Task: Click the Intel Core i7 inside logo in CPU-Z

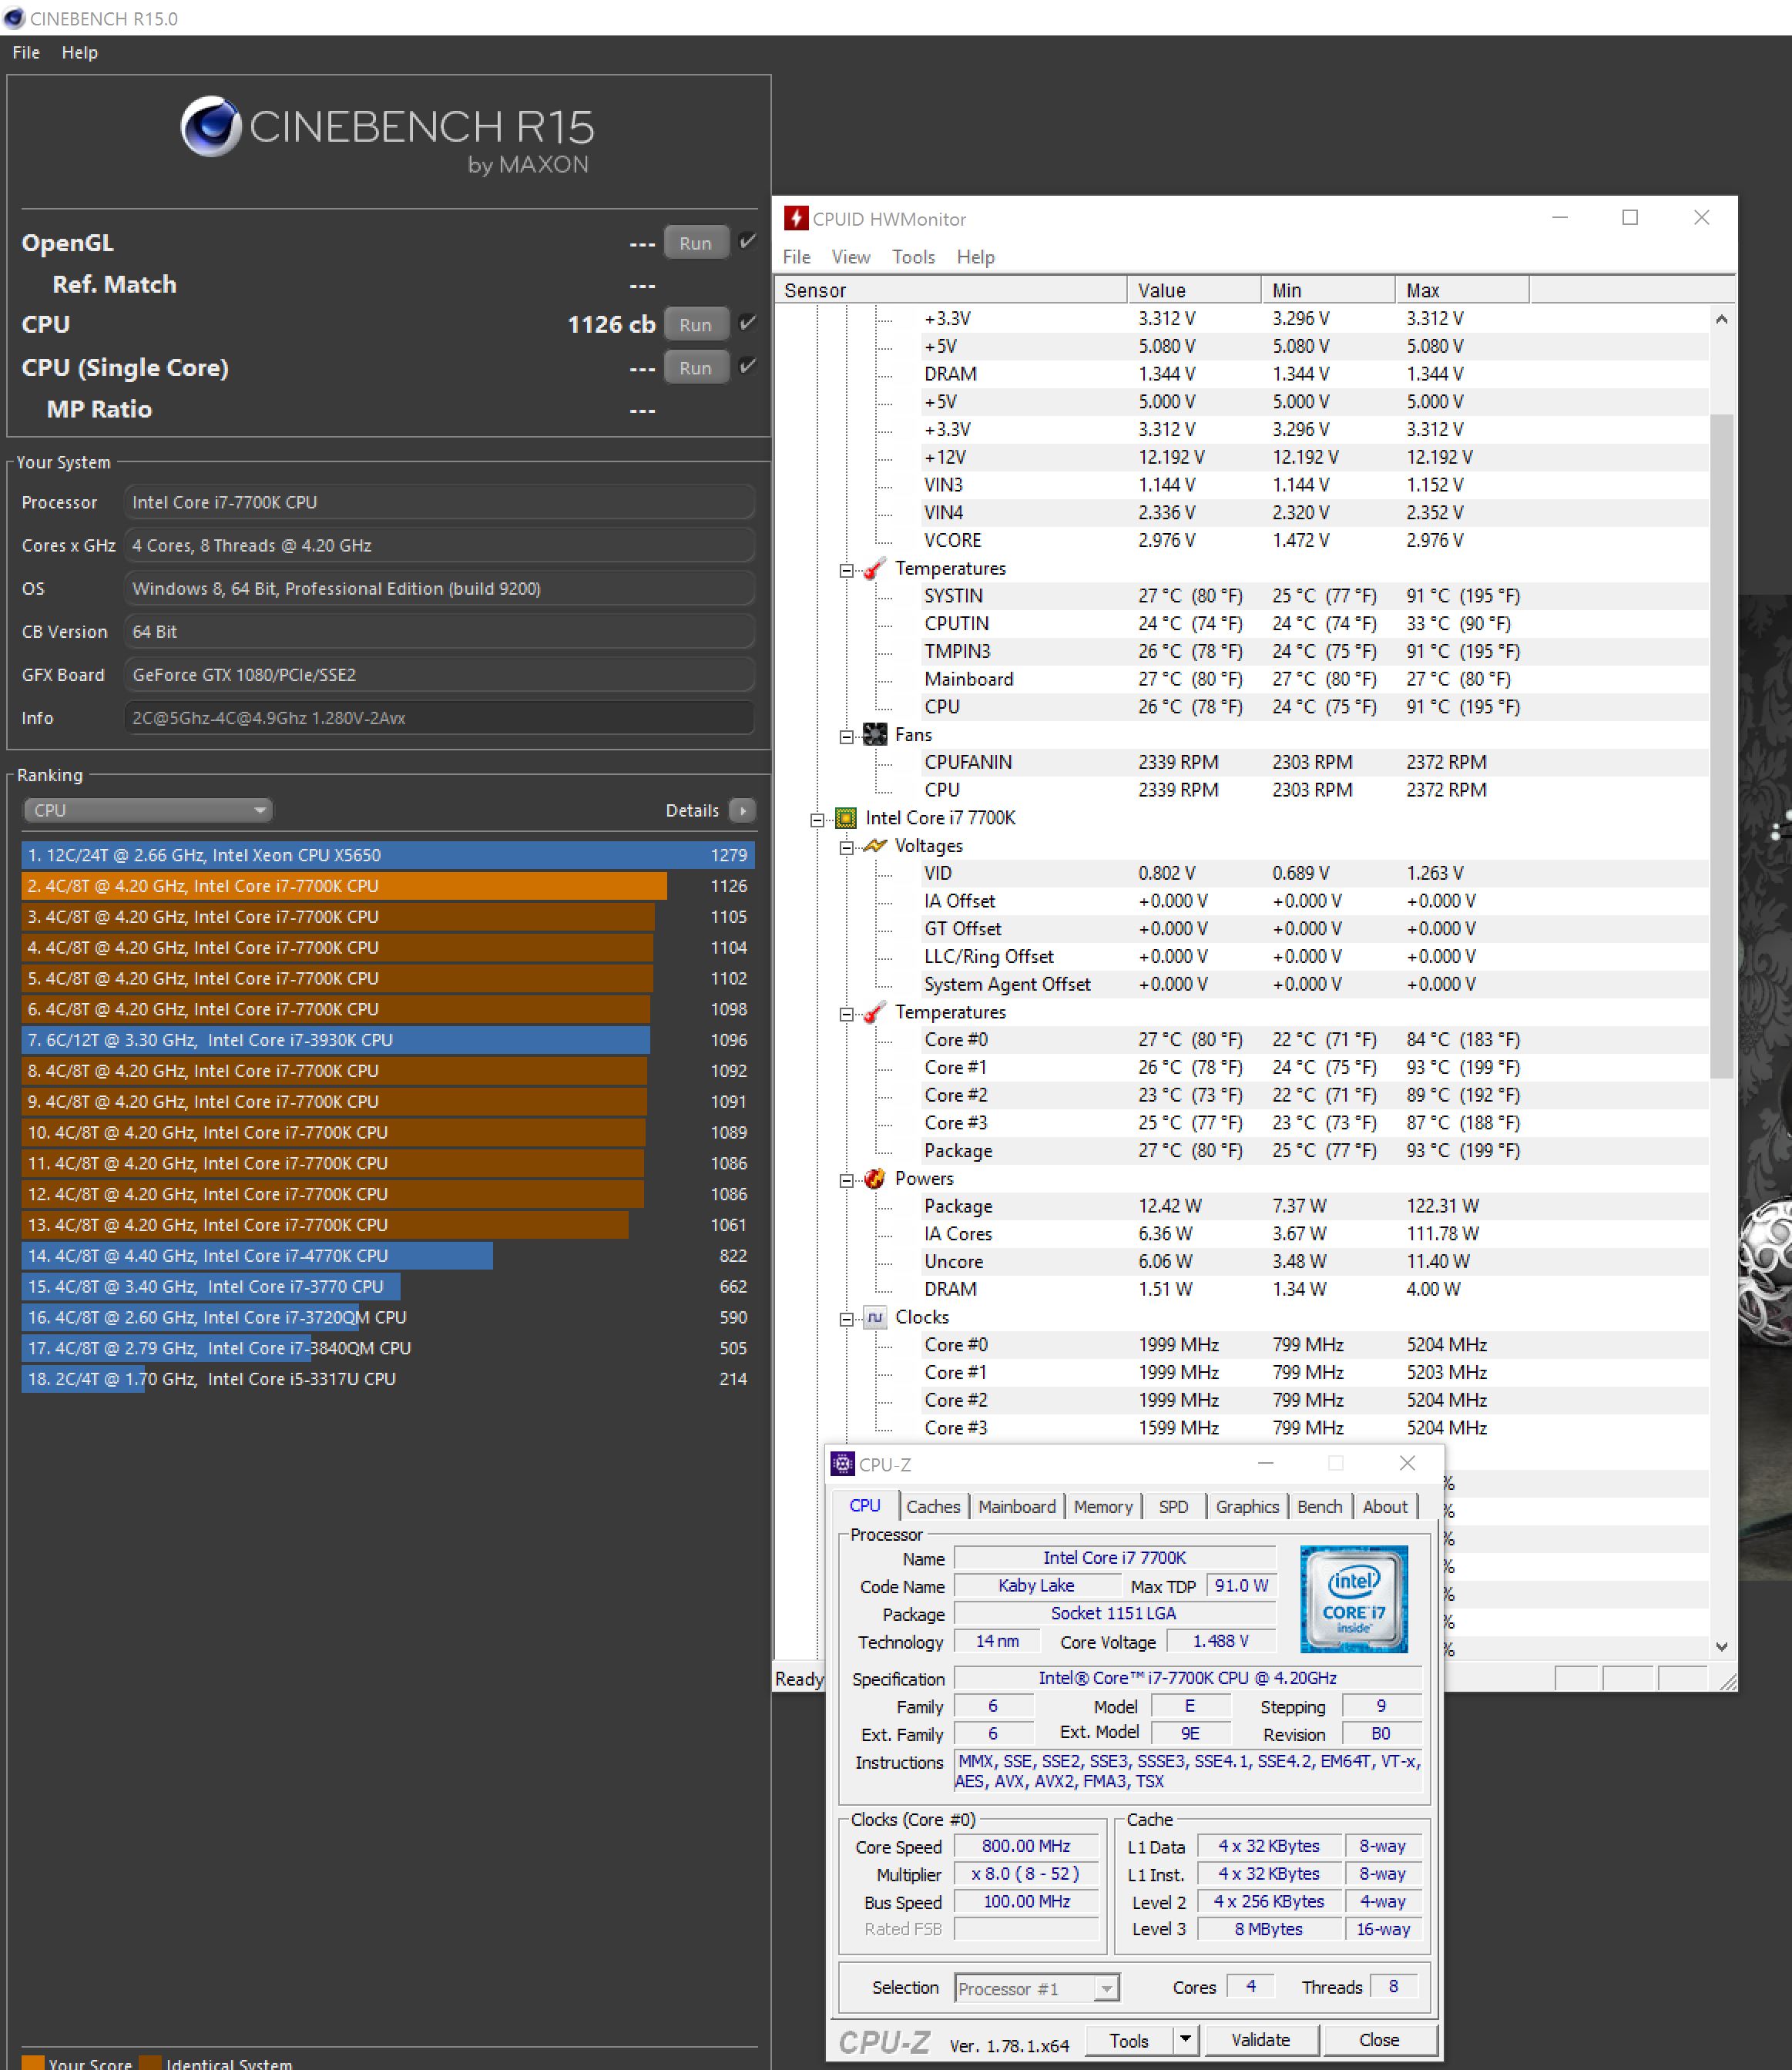Action: pyautogui.click(x=1354, y=1599)
